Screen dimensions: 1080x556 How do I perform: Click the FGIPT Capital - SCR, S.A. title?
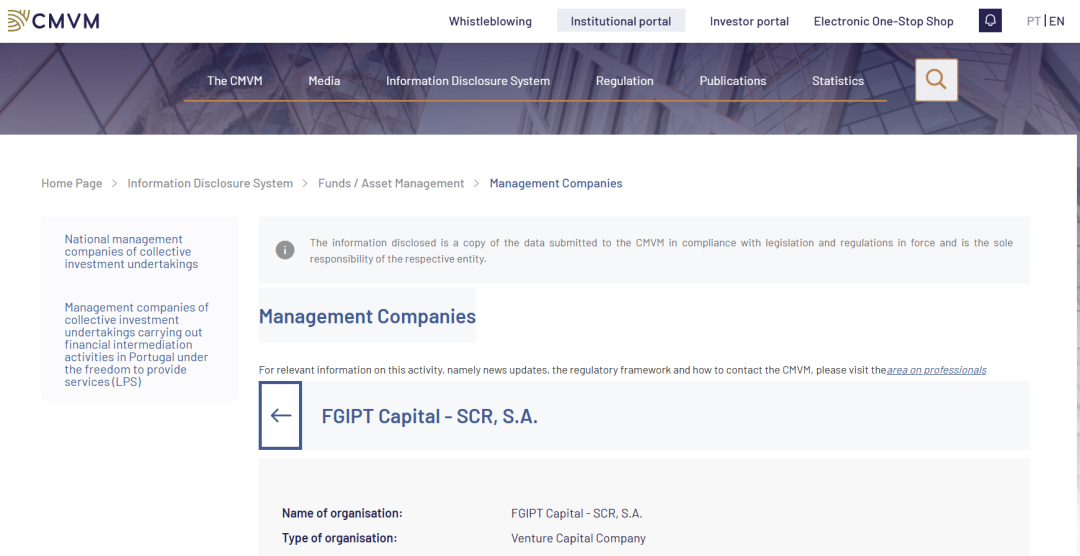pos(430,416)
